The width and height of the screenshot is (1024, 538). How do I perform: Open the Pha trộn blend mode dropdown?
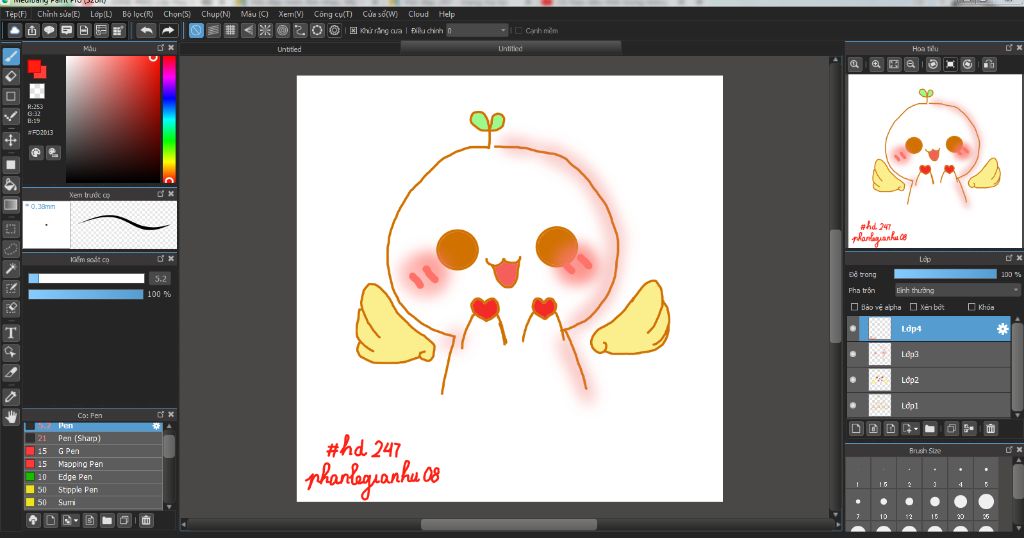tap(957, 290)
